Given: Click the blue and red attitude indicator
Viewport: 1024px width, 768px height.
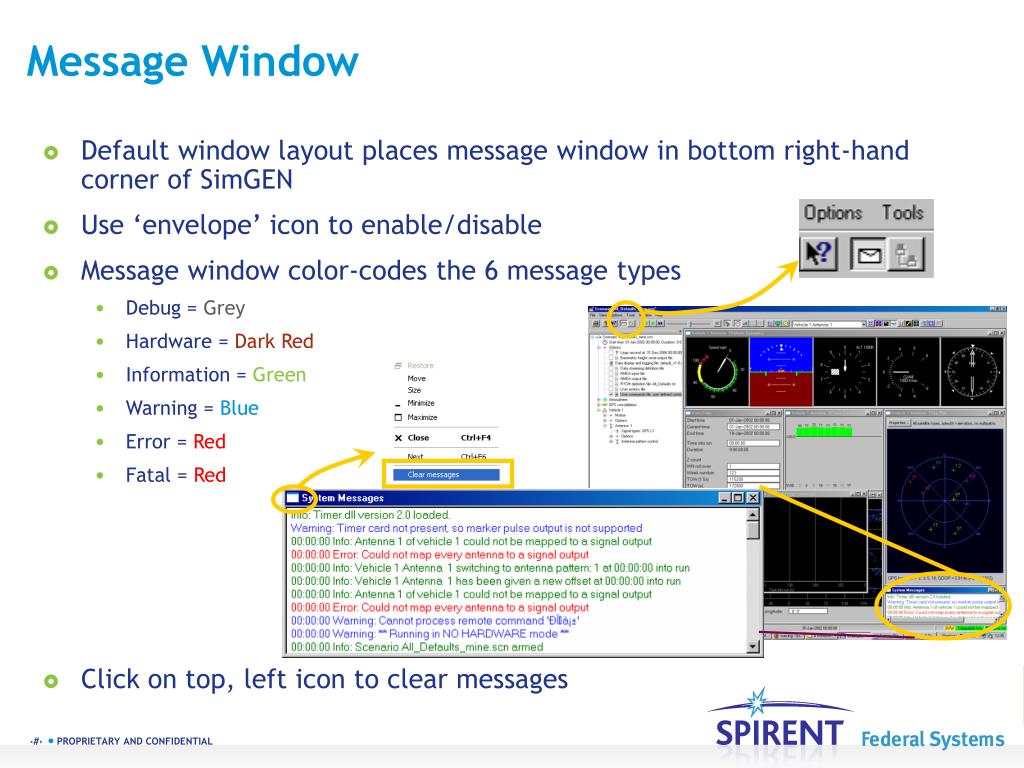Looking at the screenshot, I should 781,372.
